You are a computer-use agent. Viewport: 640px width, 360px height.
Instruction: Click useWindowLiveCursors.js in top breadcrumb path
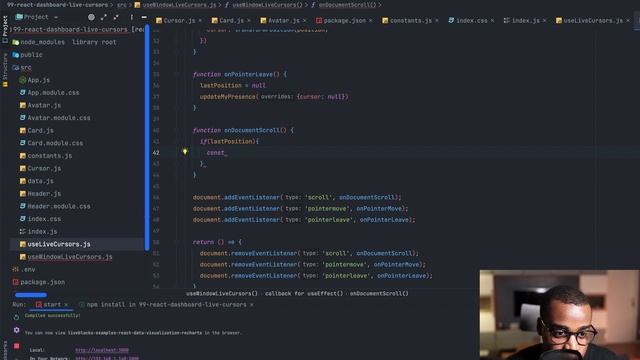(x=179, y=5)
